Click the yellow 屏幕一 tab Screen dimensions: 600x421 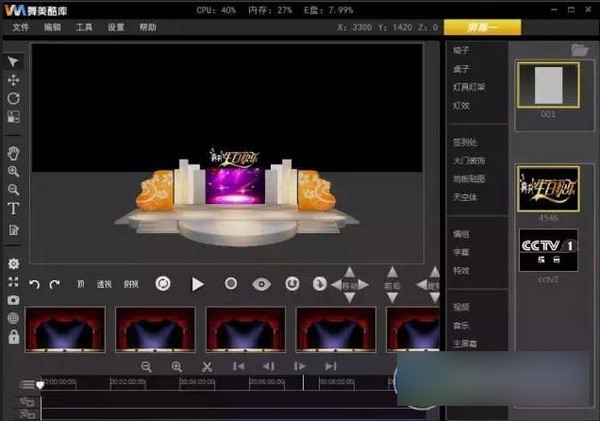[482, 28]
